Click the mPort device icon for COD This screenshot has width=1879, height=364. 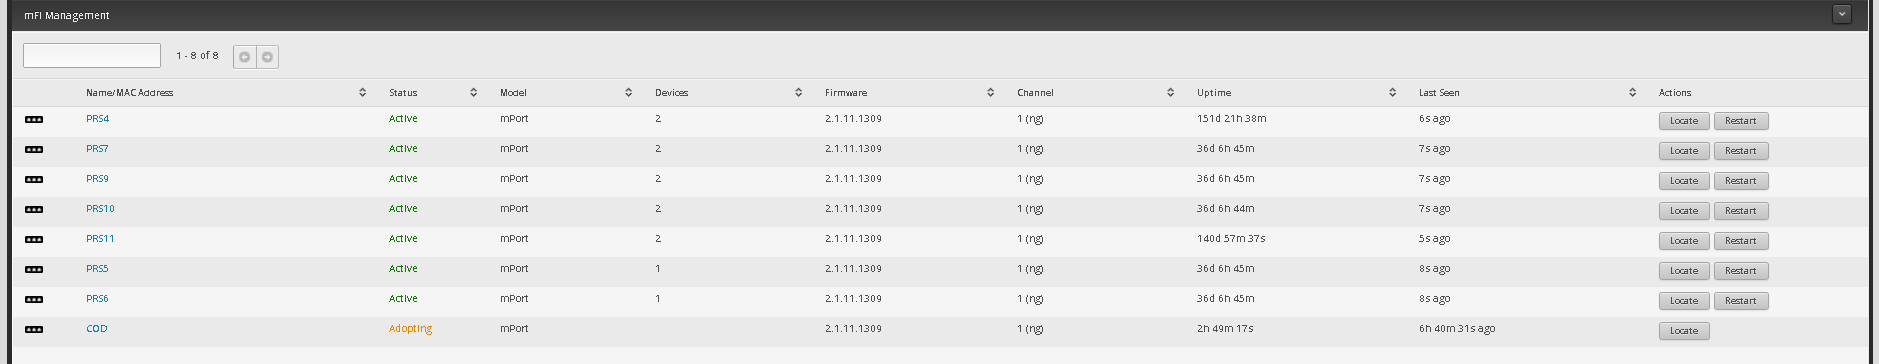pos(34,330)
